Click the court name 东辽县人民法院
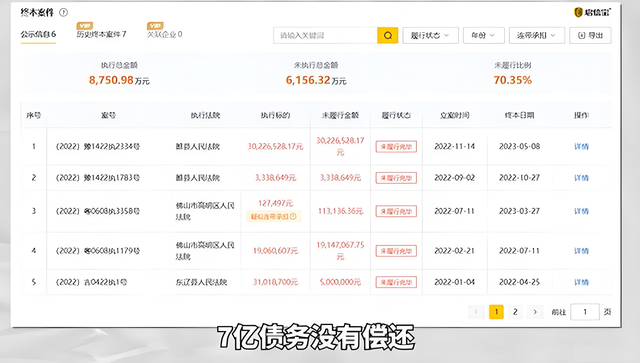 pyautogui.click(x=201, y=282)
